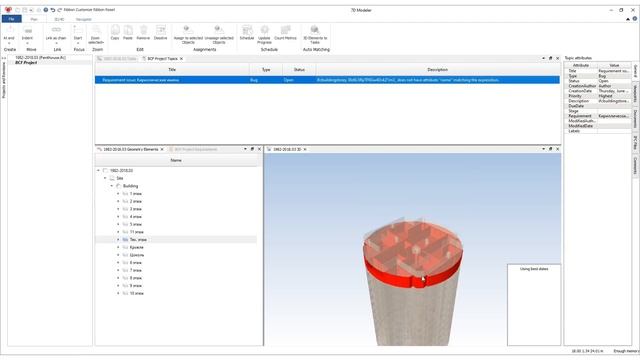This screenshot has height=360, width=640.
Task: Toggle the checkbox next to Building
Action: tap(119, 186)
